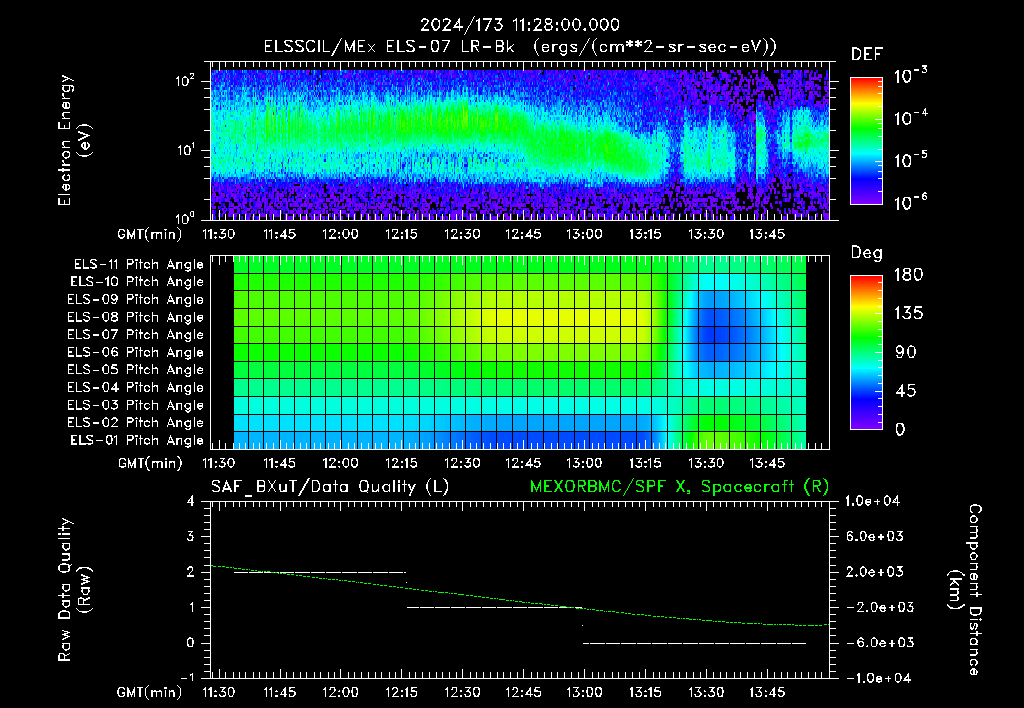
Task: Click the DEF color bar label
Action: (867, 54)
